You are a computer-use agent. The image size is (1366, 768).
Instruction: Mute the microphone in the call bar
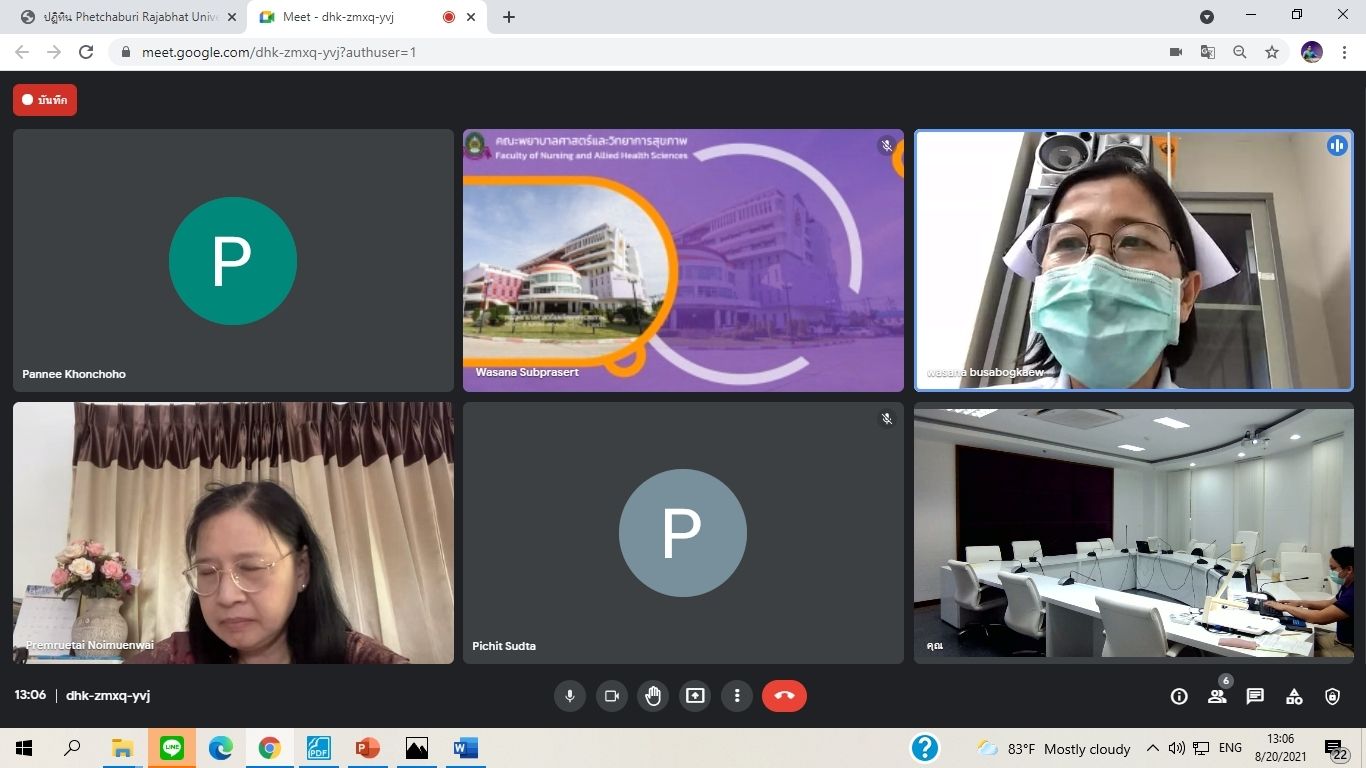(570, 696)
